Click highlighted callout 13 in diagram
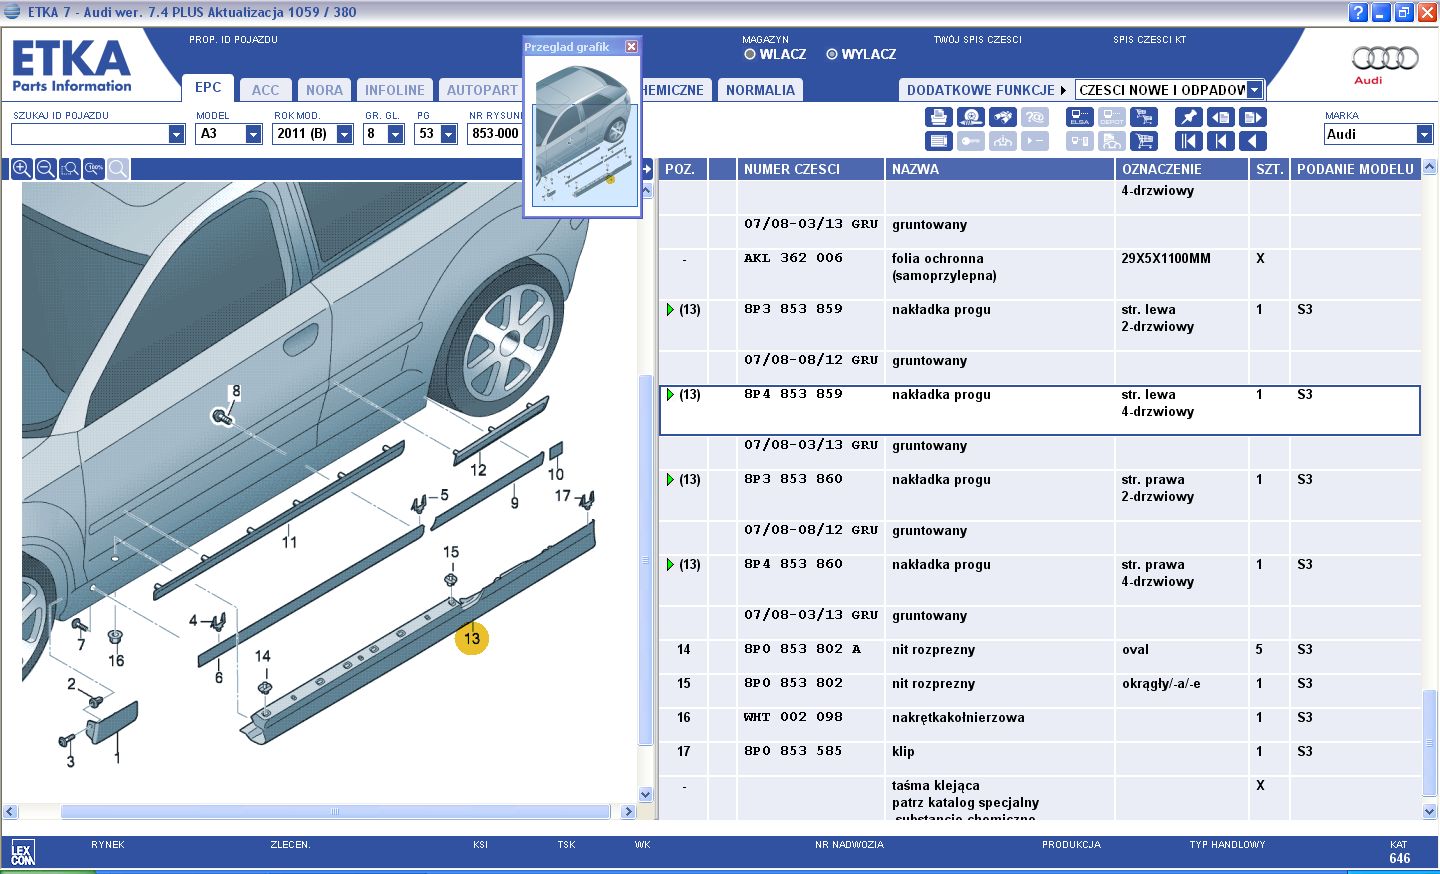 click(472, 638)
